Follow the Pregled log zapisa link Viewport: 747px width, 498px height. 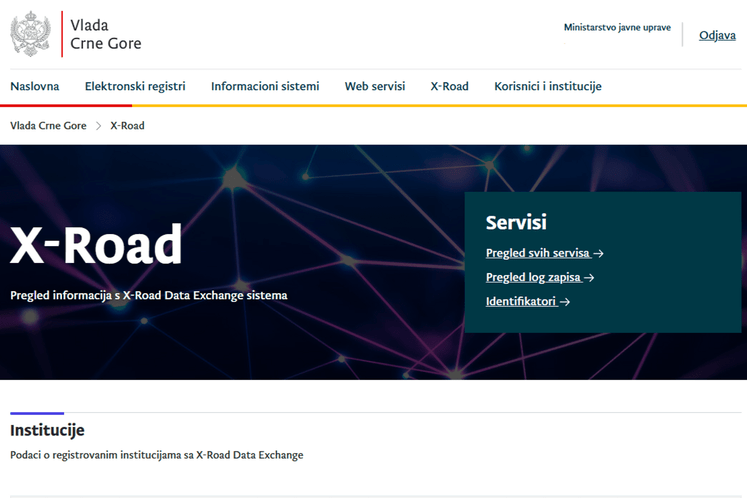tap(533, 278)
